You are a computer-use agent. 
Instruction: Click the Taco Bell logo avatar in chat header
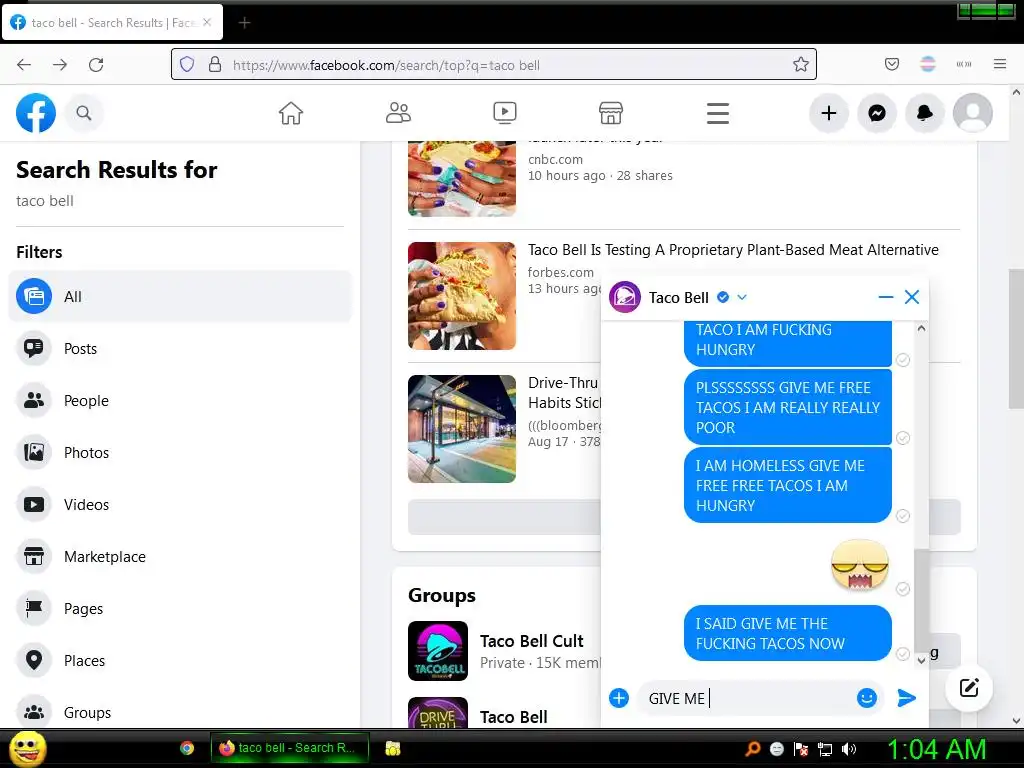click(x=625, y=297)
